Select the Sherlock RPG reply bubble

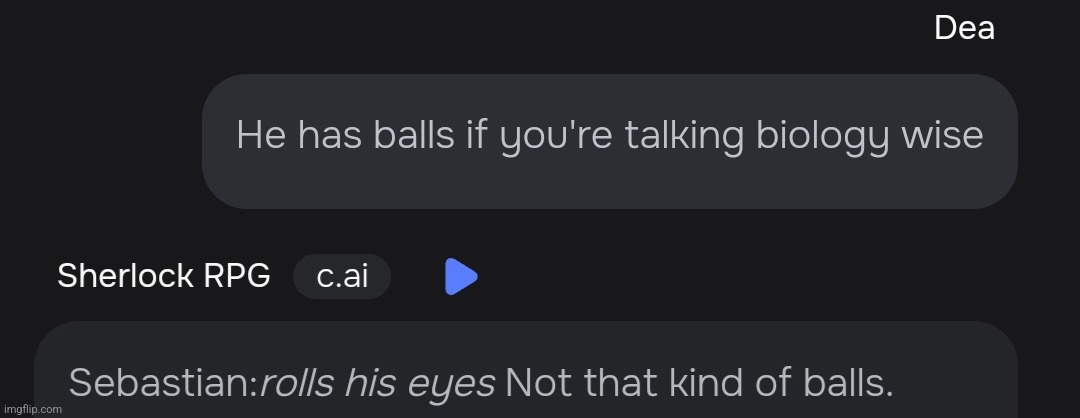click(525, 375)
